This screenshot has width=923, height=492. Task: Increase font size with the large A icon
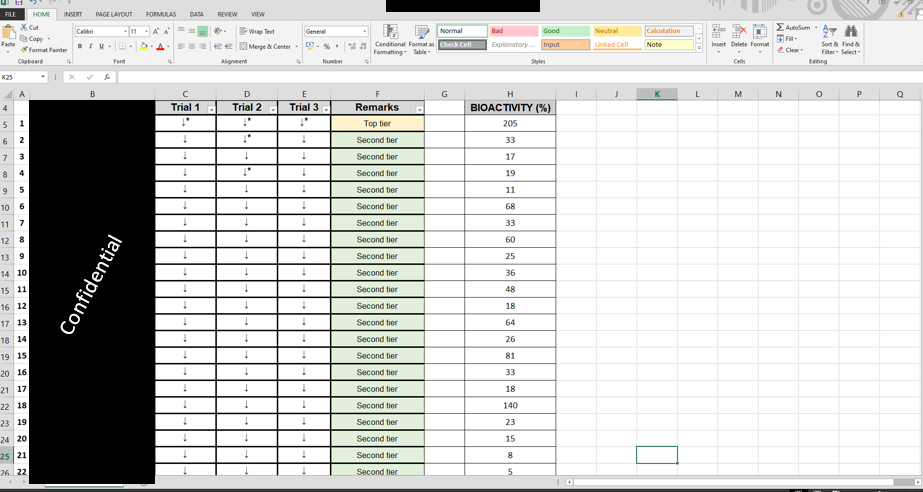coord(156,31)
